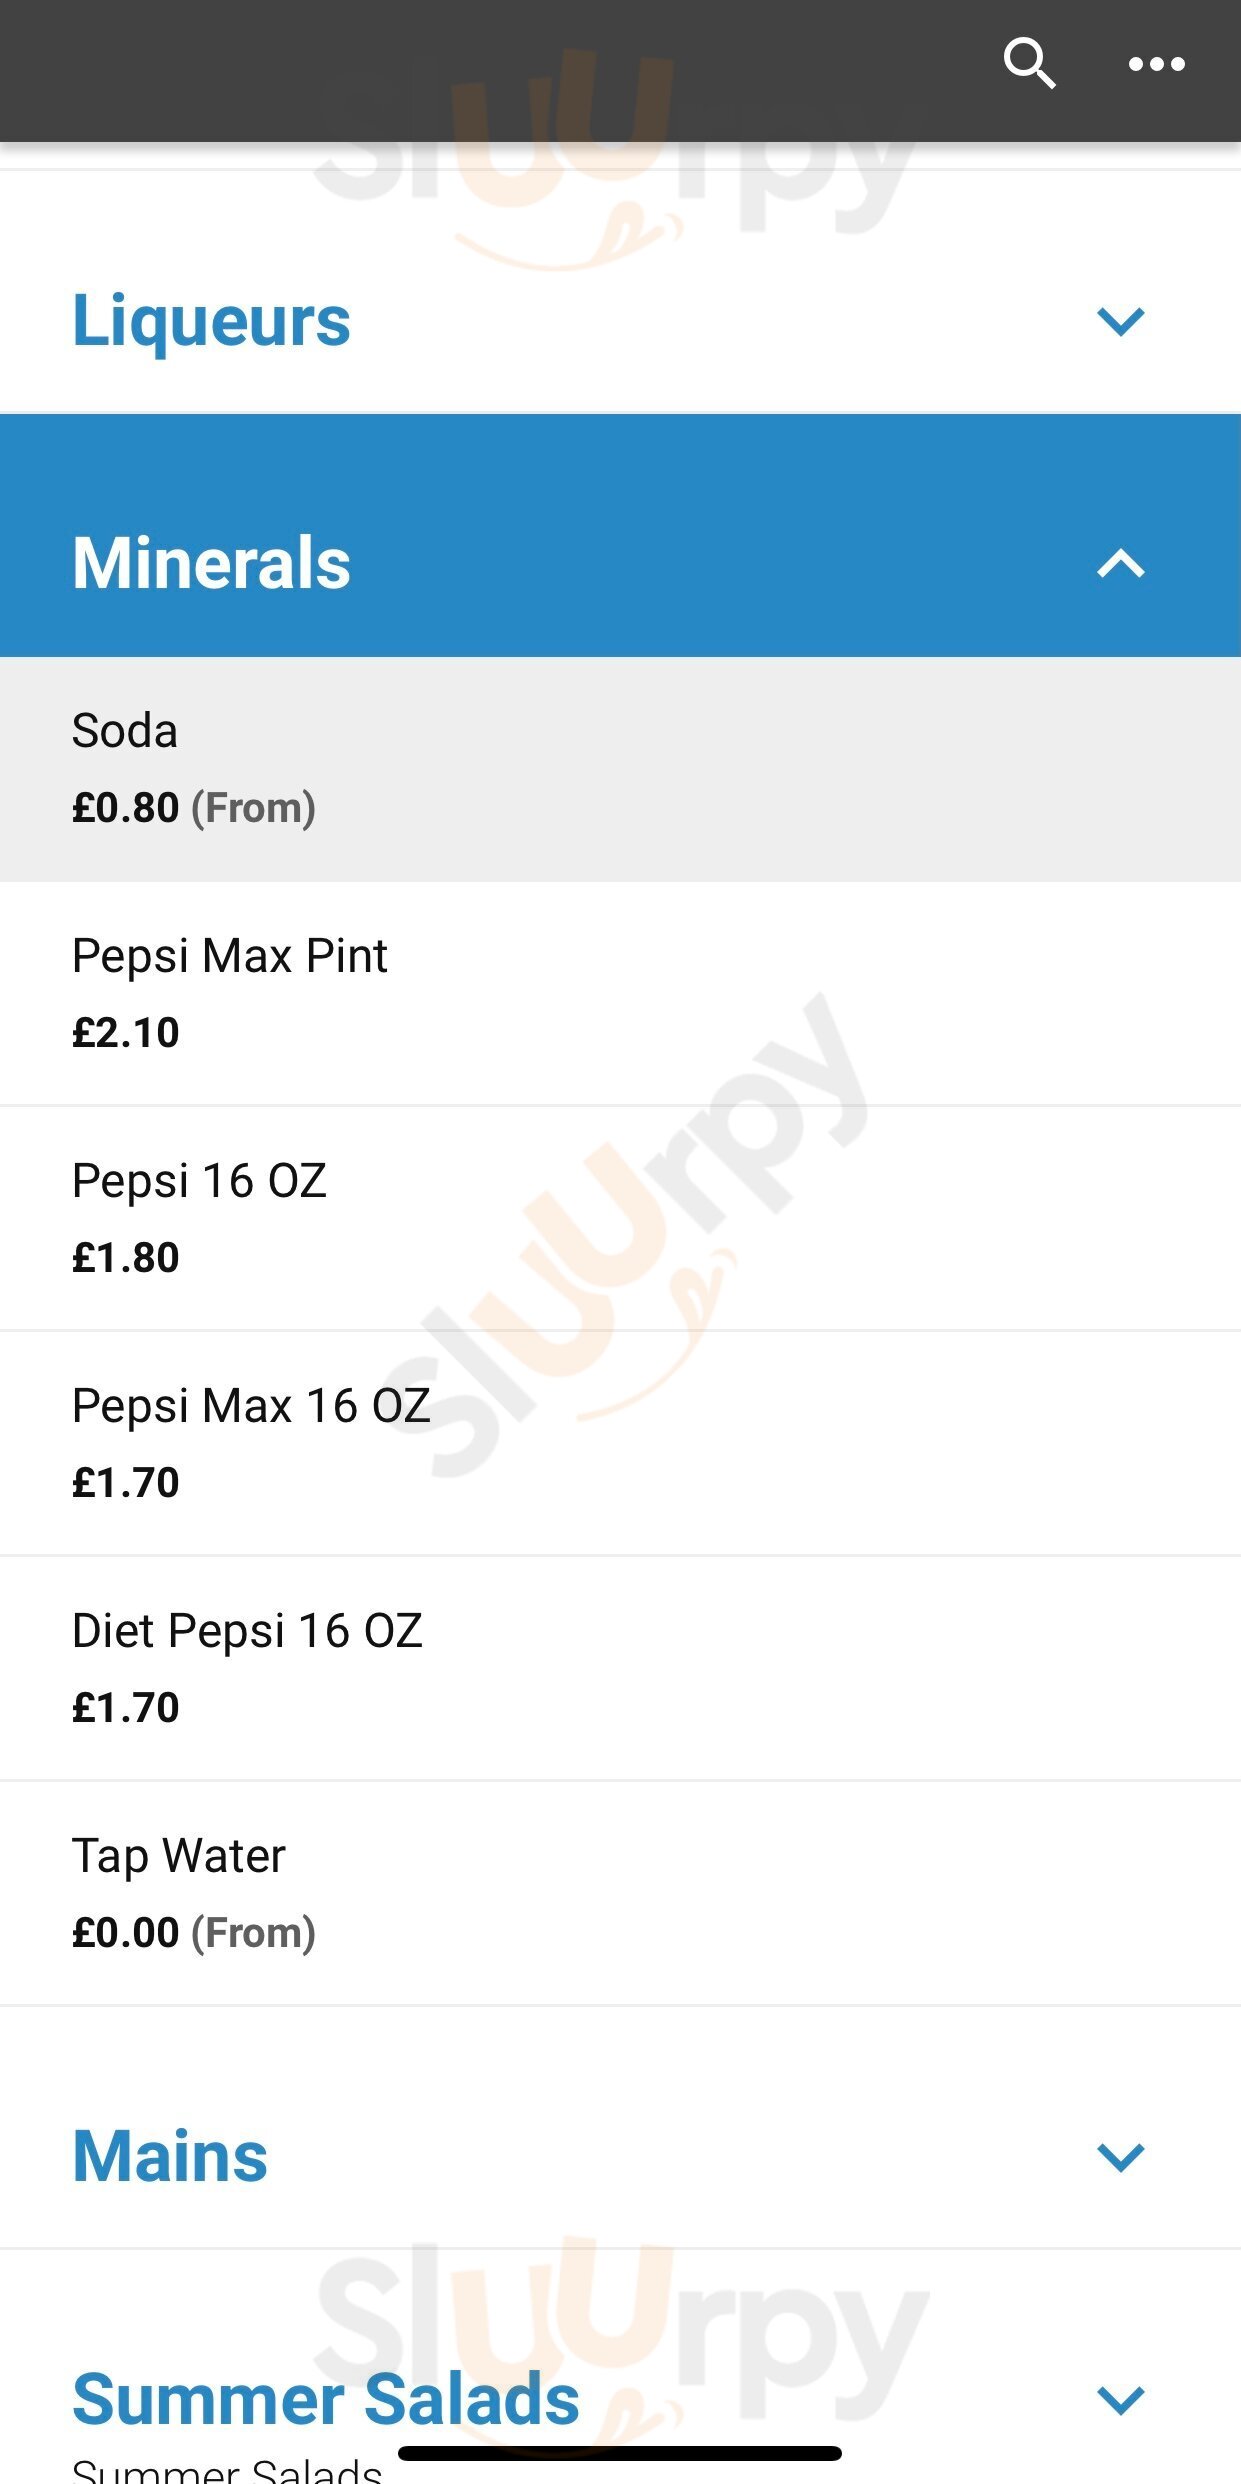The height and width of the screenshot is (2484, 1241).
Task: Expand the Mains section chevron
Action: coord(1120,2157)
